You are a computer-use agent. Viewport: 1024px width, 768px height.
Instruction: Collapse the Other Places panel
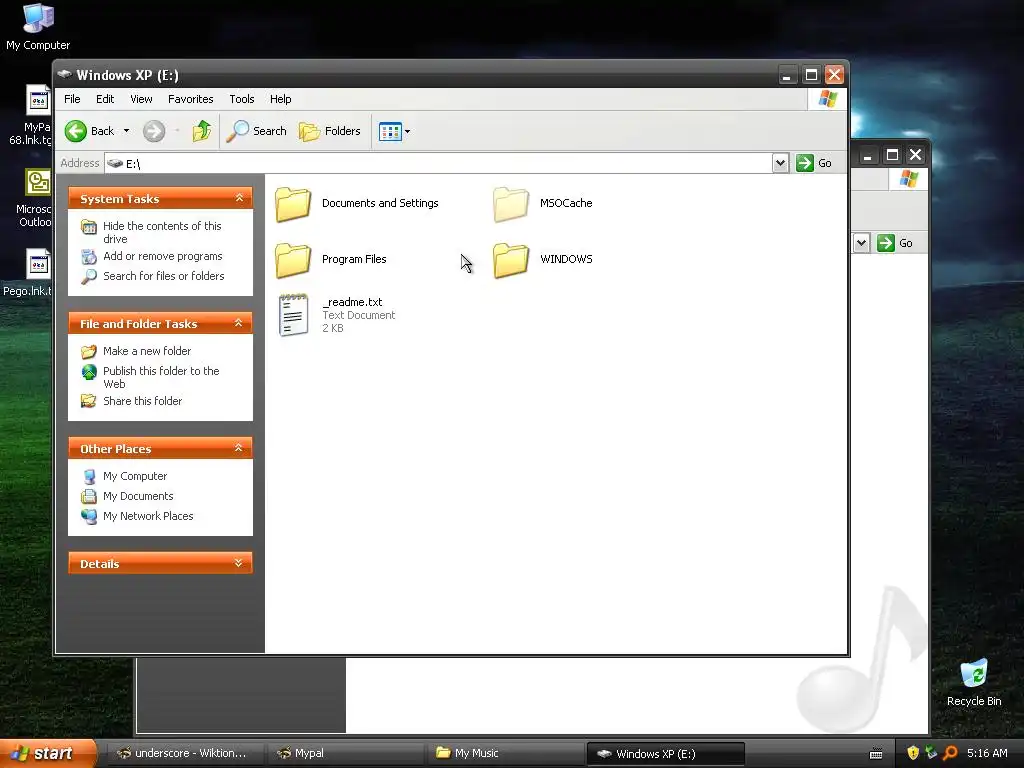[239, 448]
